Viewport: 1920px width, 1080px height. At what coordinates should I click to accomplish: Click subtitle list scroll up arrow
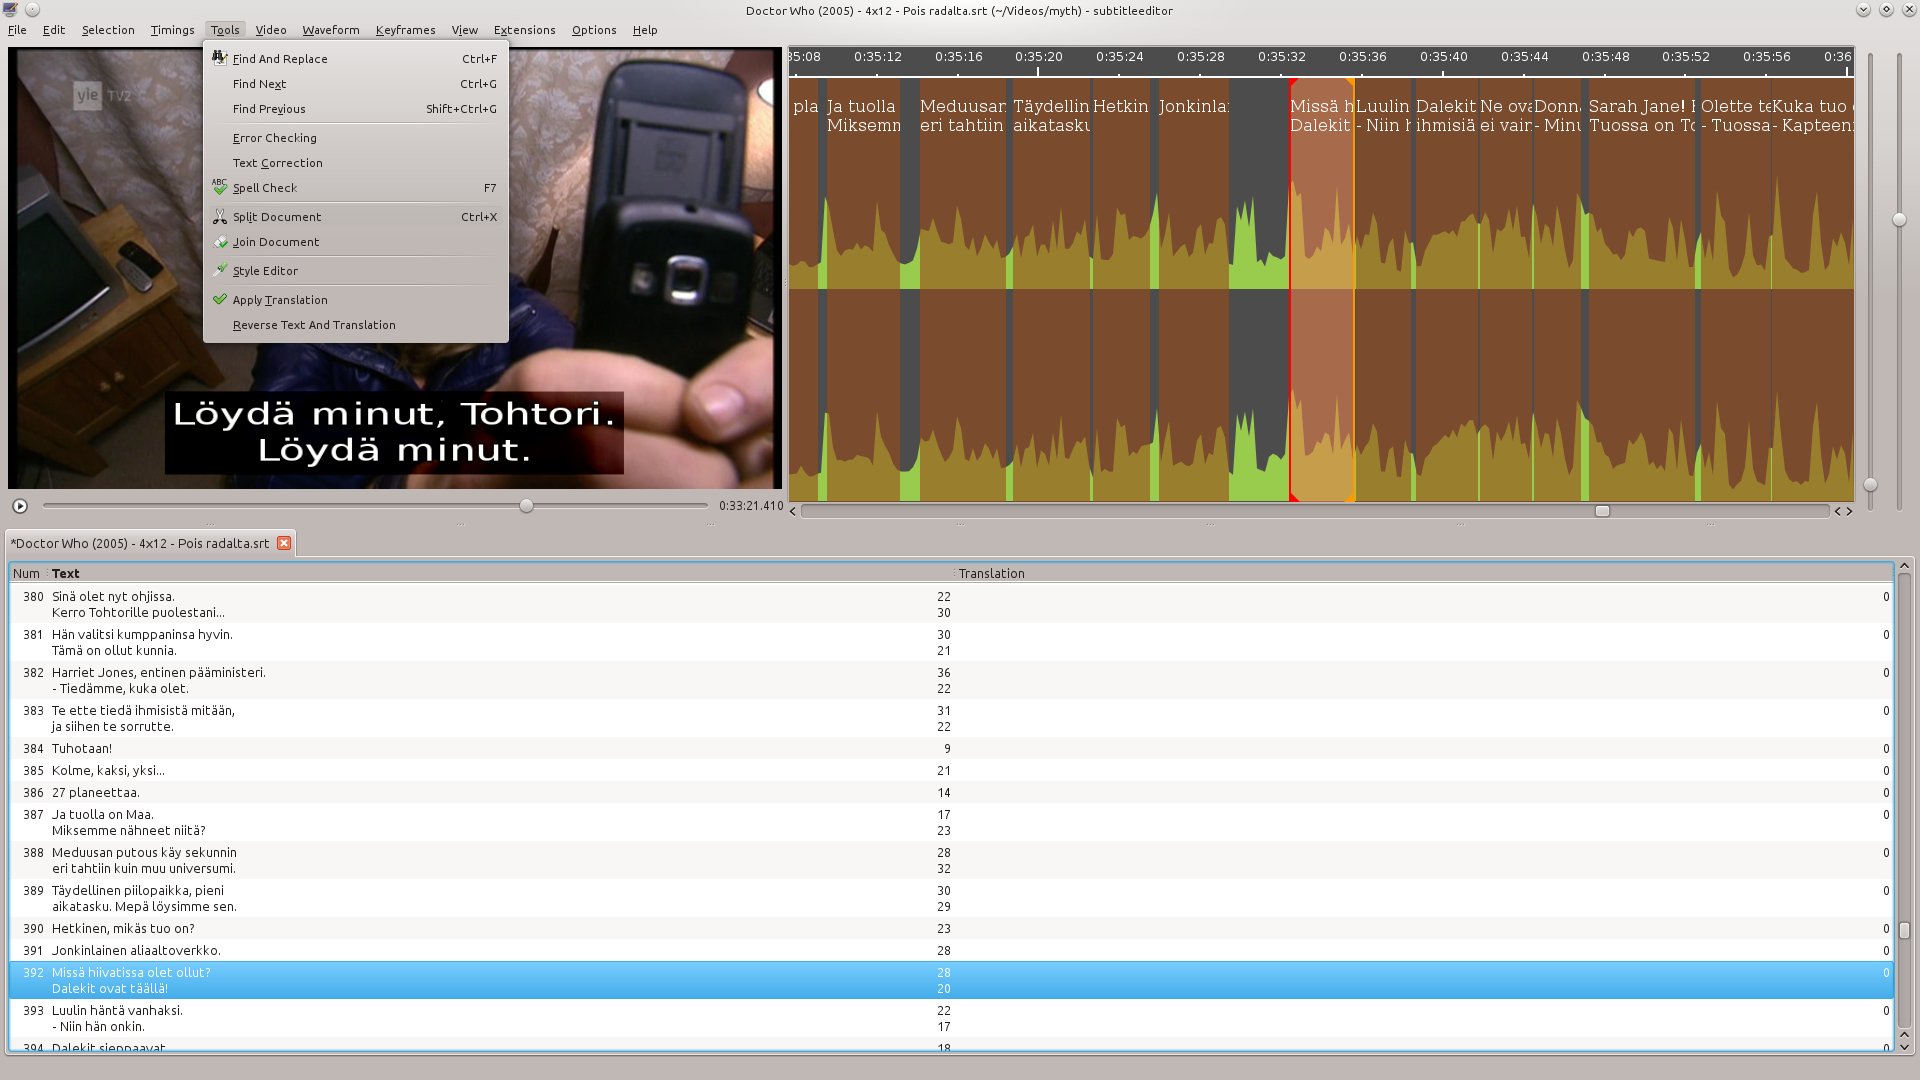tap(1904, 566)
